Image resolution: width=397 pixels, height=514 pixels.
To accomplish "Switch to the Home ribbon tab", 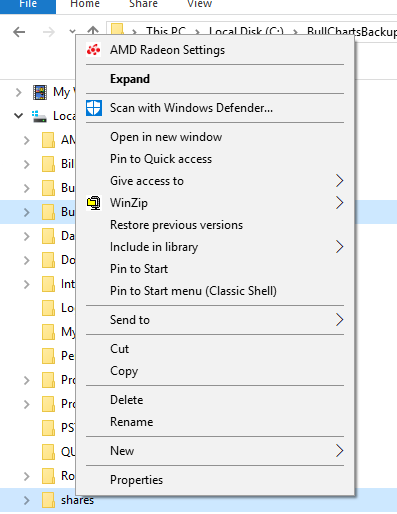I will point(85,4).
